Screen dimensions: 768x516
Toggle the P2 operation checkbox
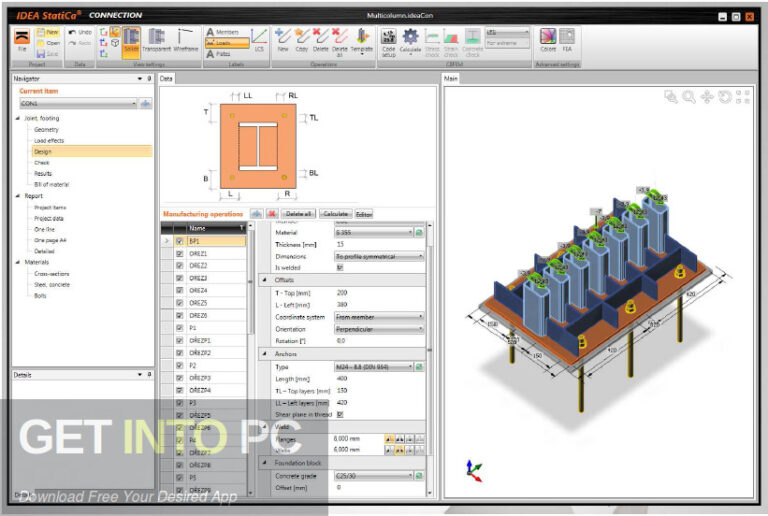tap(179, 366)
